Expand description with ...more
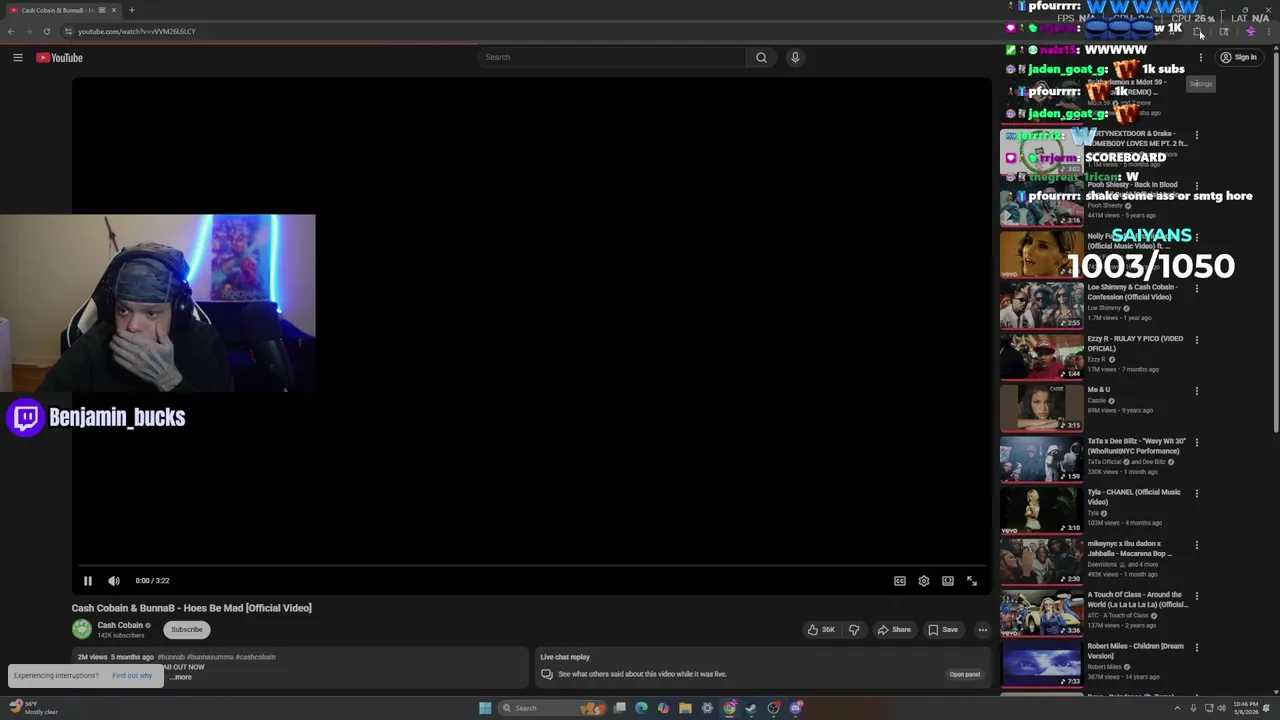The width and height of the screenshot is (1280, 720). coord(181,677)
